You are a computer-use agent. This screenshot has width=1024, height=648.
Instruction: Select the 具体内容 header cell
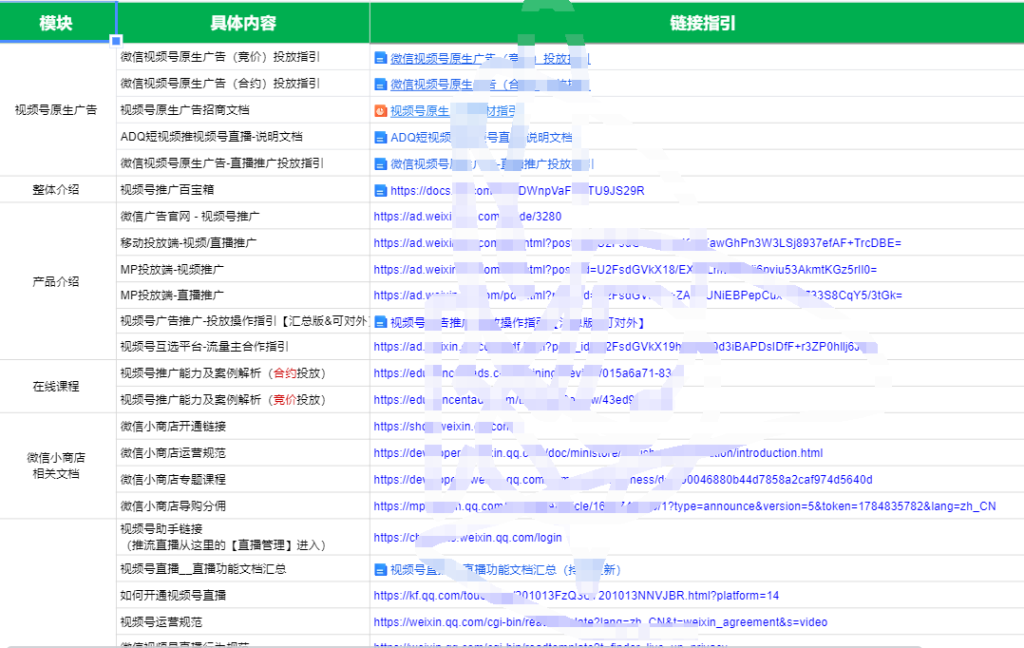[243, 23]
